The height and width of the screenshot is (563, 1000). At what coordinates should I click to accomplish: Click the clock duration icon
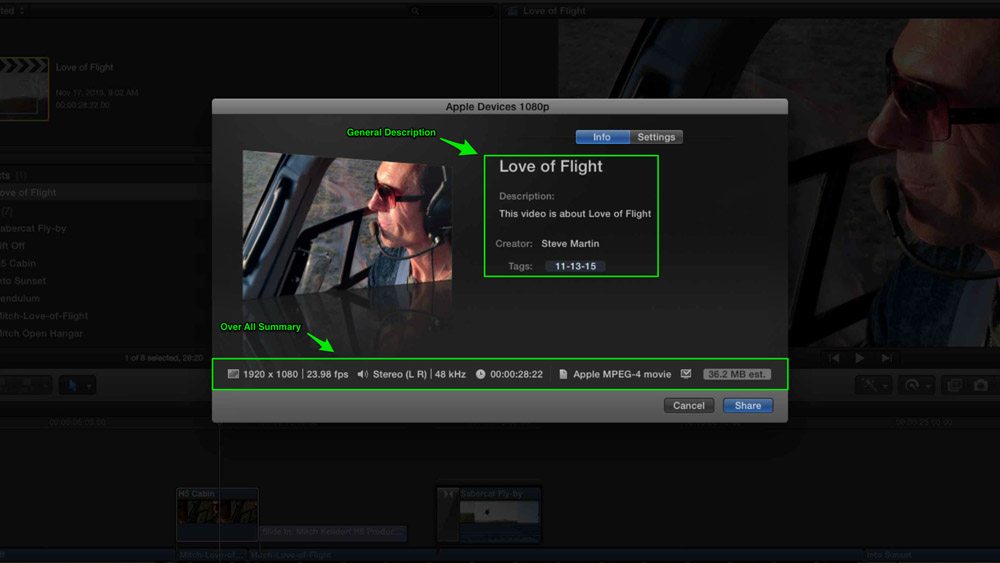480,374
